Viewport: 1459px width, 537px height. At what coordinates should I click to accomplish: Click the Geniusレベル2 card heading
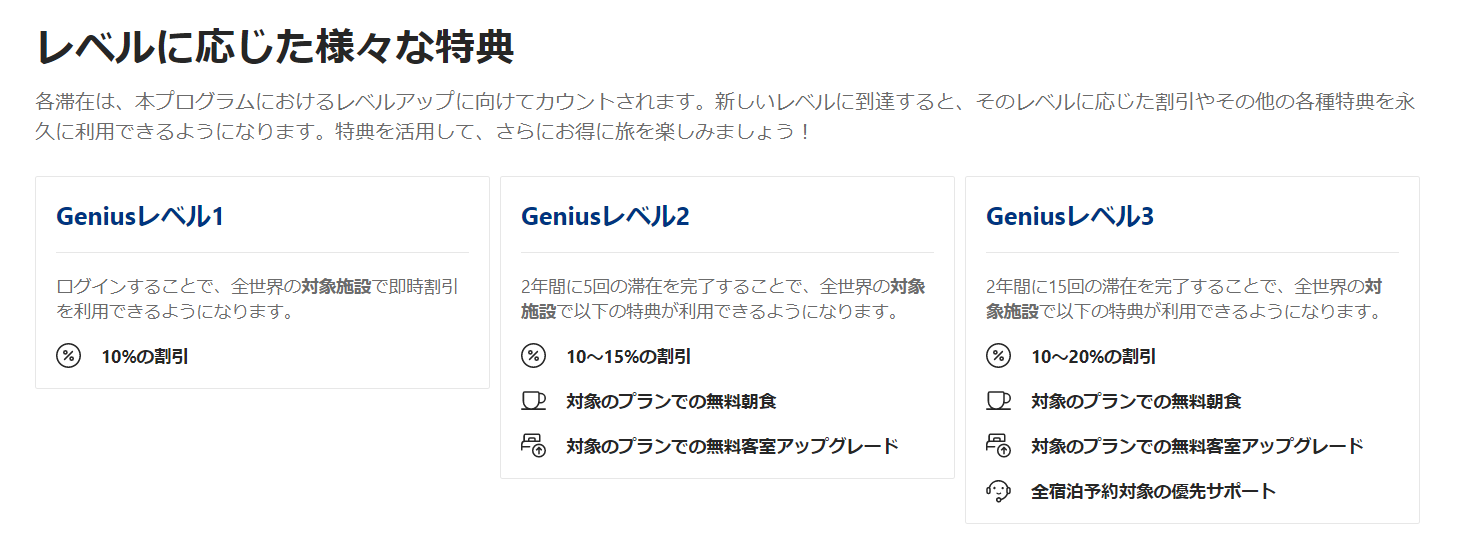605,216
